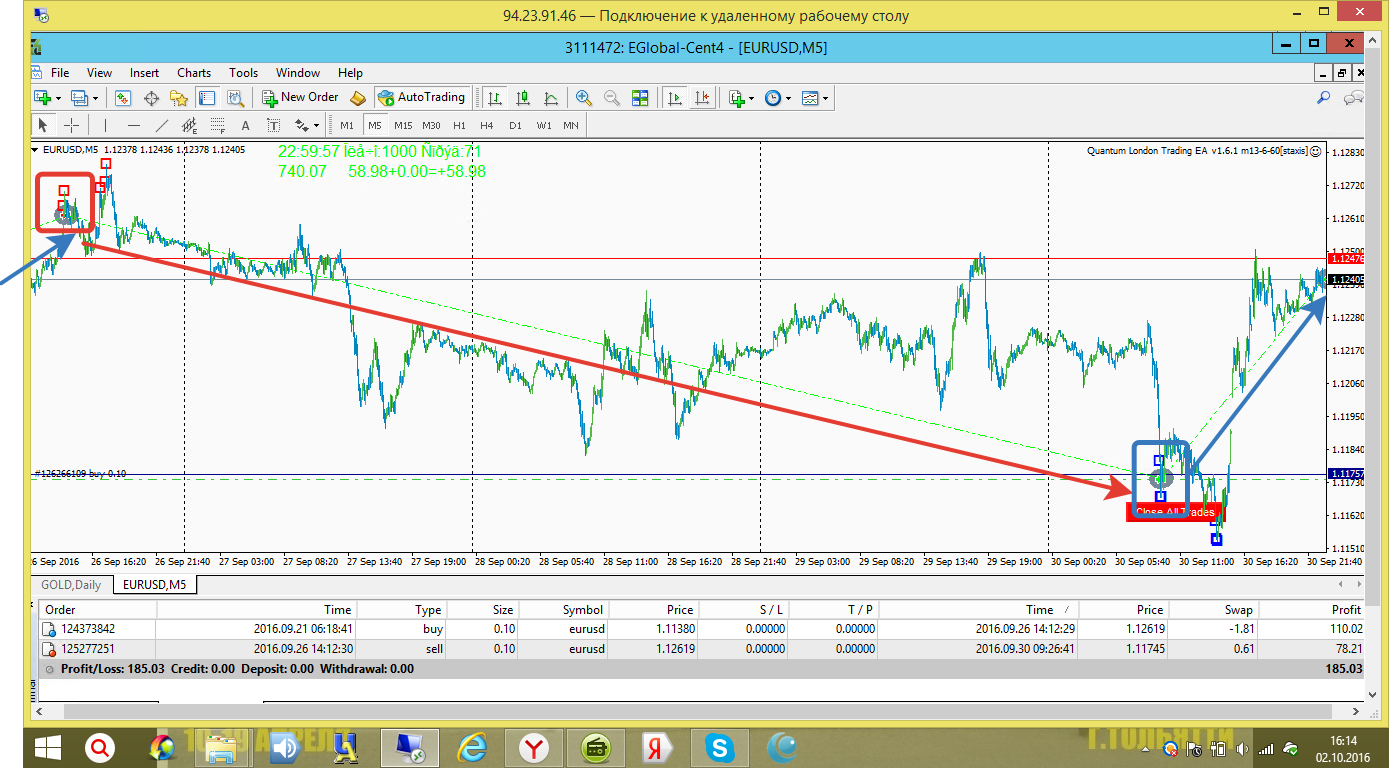This screenshot has height=768, width=1389.
Task: Select the text label tool
Action: click(273, 125)
